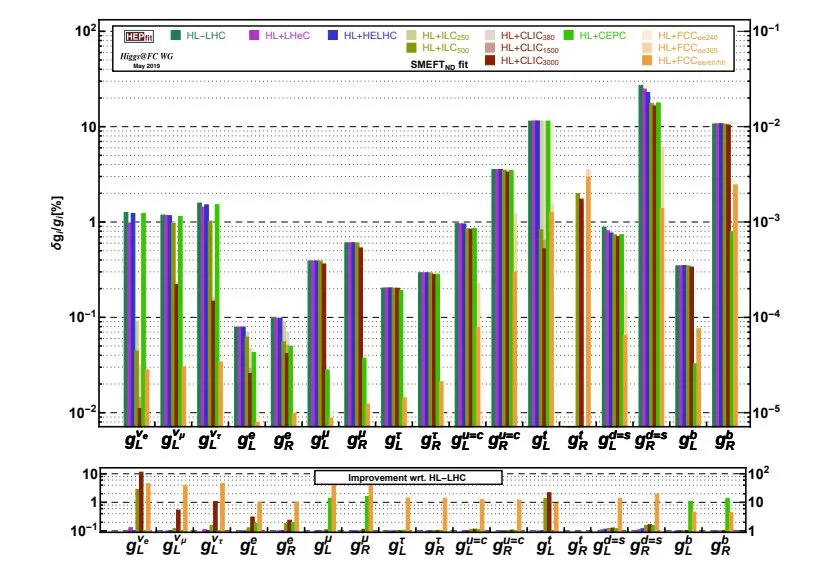This screenshot has height=568, width=829.
Task: Click the HL+CLIC380 legend label
Action: click(x=528, y=36)
